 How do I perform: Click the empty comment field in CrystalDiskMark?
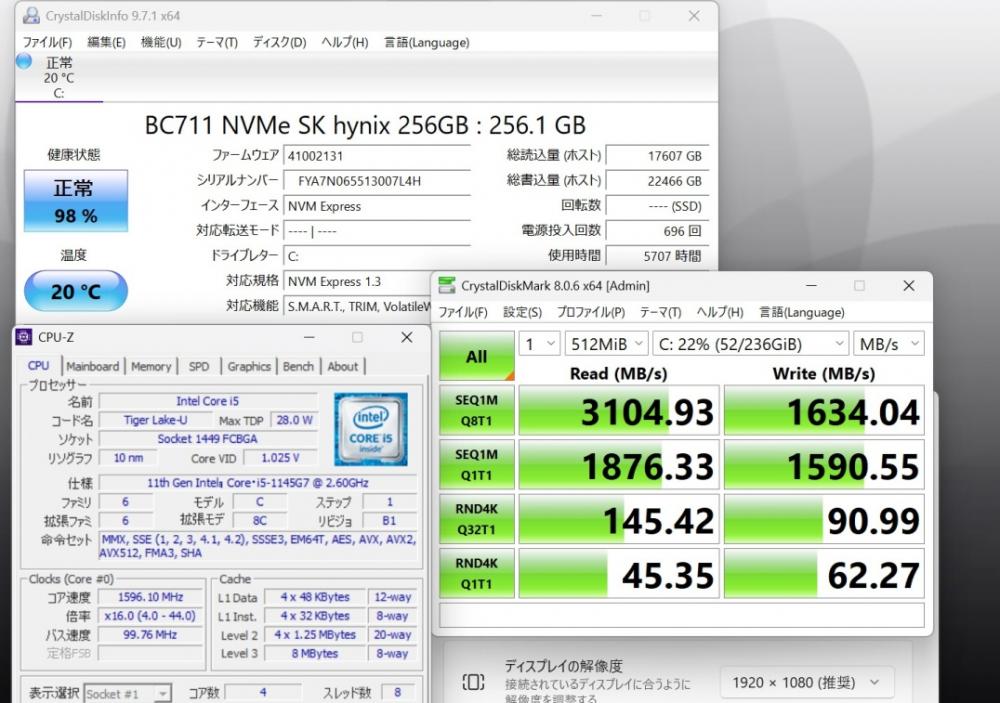click(682, 616)
